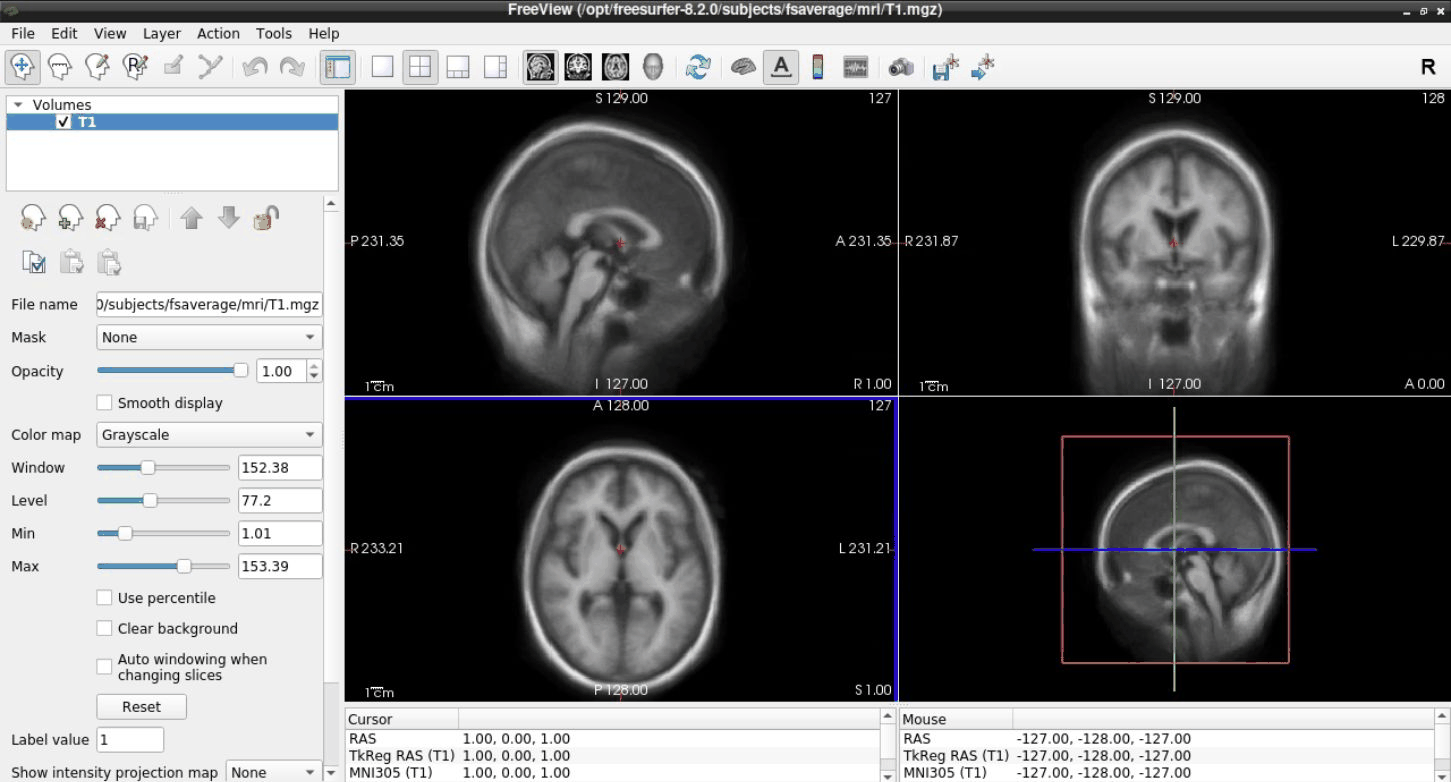Screen dimensions: 1451x782
Task: Click the File name field
Action: (209, 304)
